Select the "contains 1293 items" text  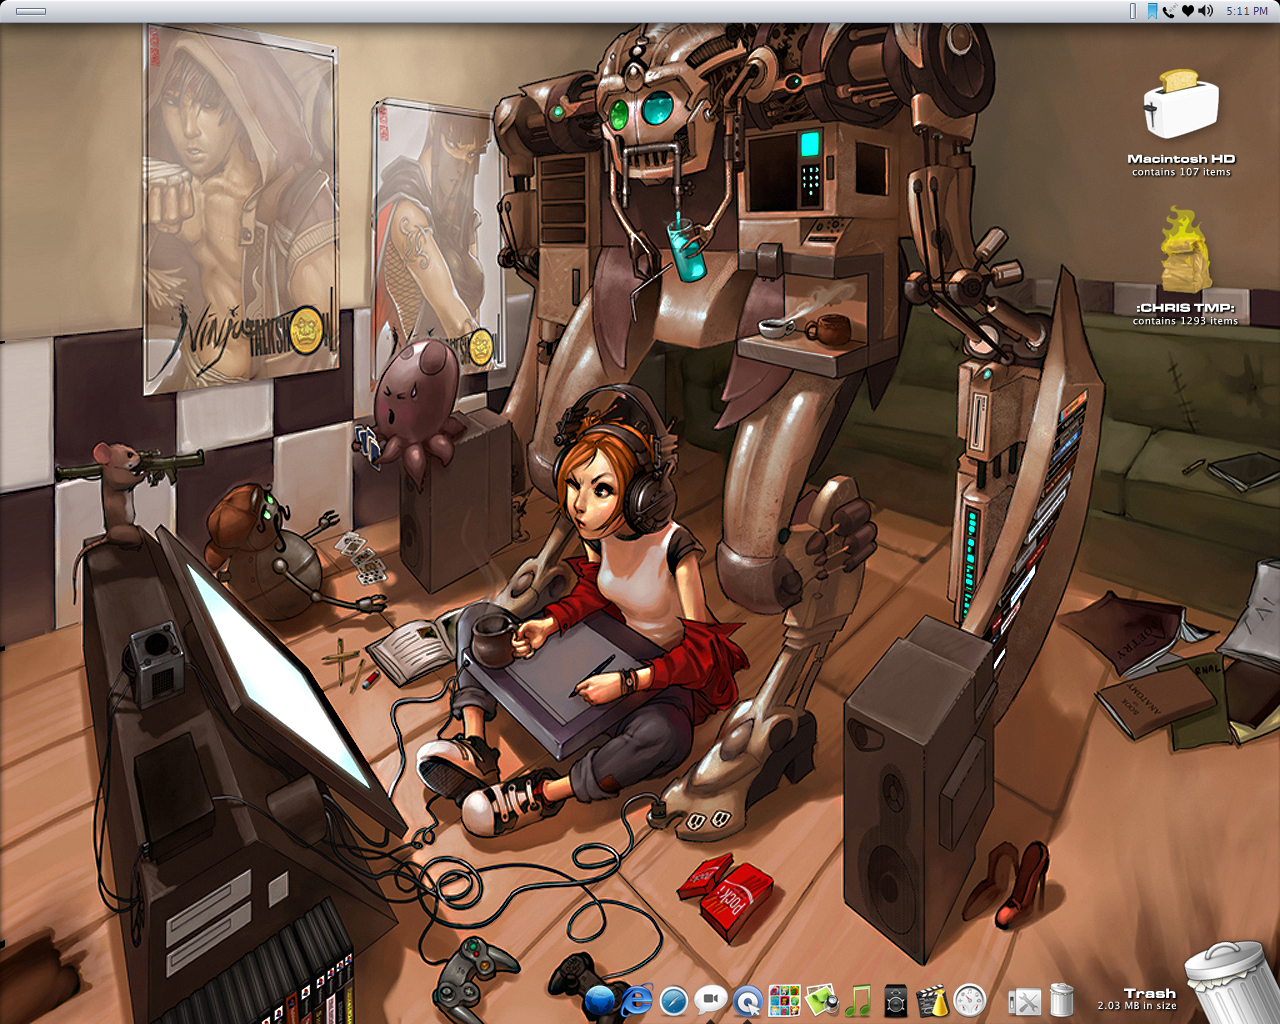(x=1185, y=321)
